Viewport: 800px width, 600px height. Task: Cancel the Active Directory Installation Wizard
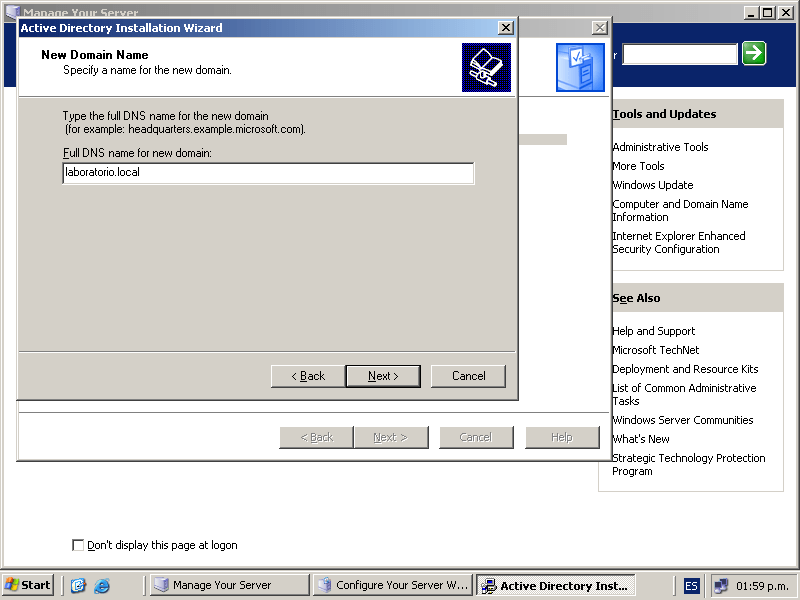click(x=468, y=376)
